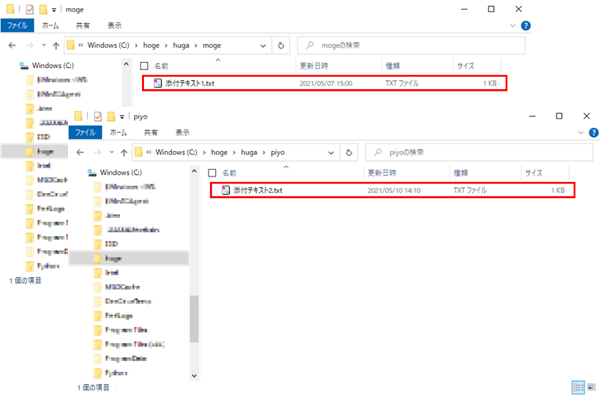Image resolution: width=601 pixels, height=395 pixels.
Task: Click the piyoの検索 search box
Action: [479, 152]
